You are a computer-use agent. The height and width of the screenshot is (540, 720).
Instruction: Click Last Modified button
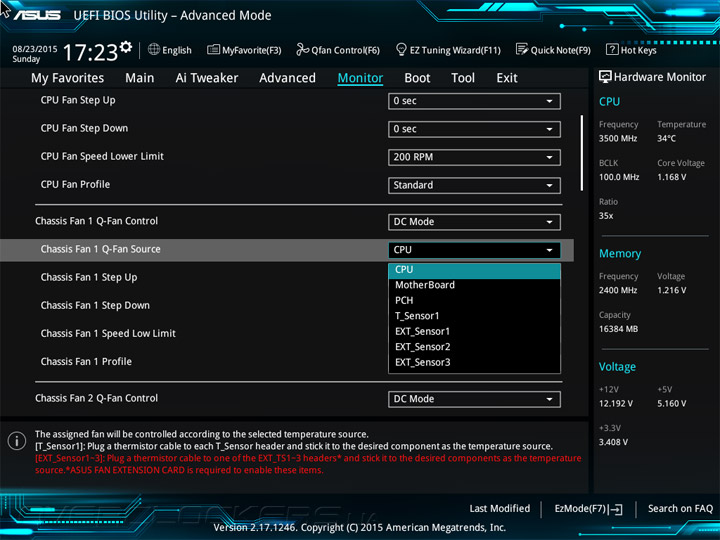[500, 508]
